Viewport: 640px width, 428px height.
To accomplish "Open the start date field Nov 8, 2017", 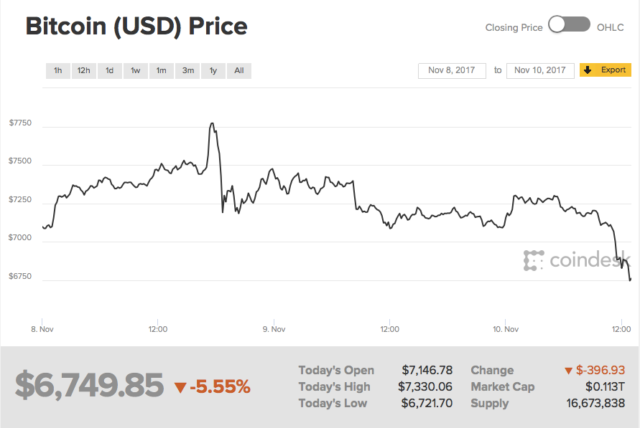I will coord(452,70).
